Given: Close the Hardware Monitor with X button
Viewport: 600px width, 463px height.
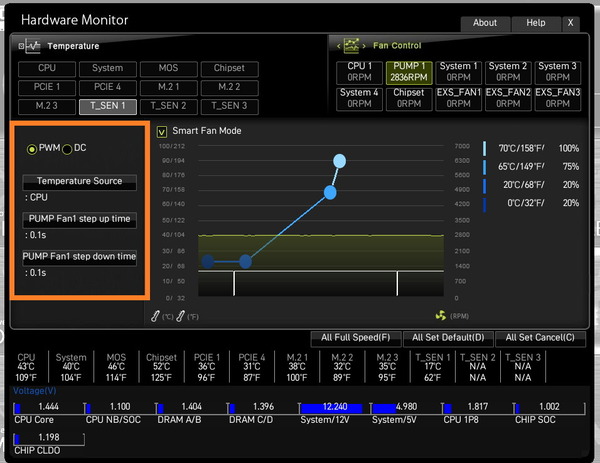Looking at the screenshot, I should point(571,24).
